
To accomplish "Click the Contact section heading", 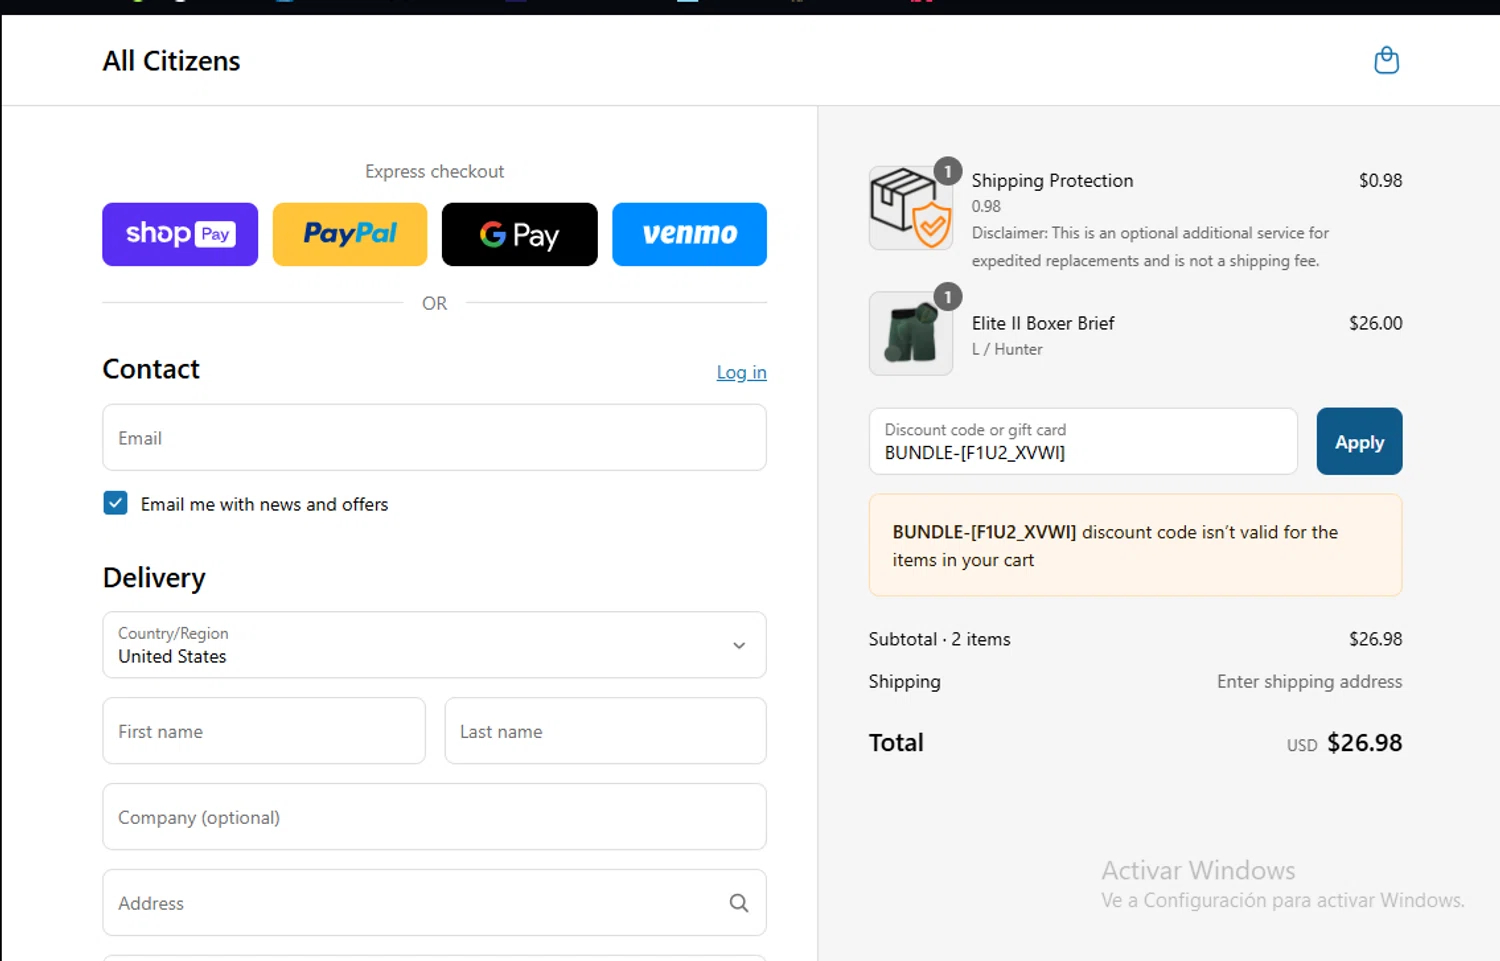I will (x=151, y=369).
